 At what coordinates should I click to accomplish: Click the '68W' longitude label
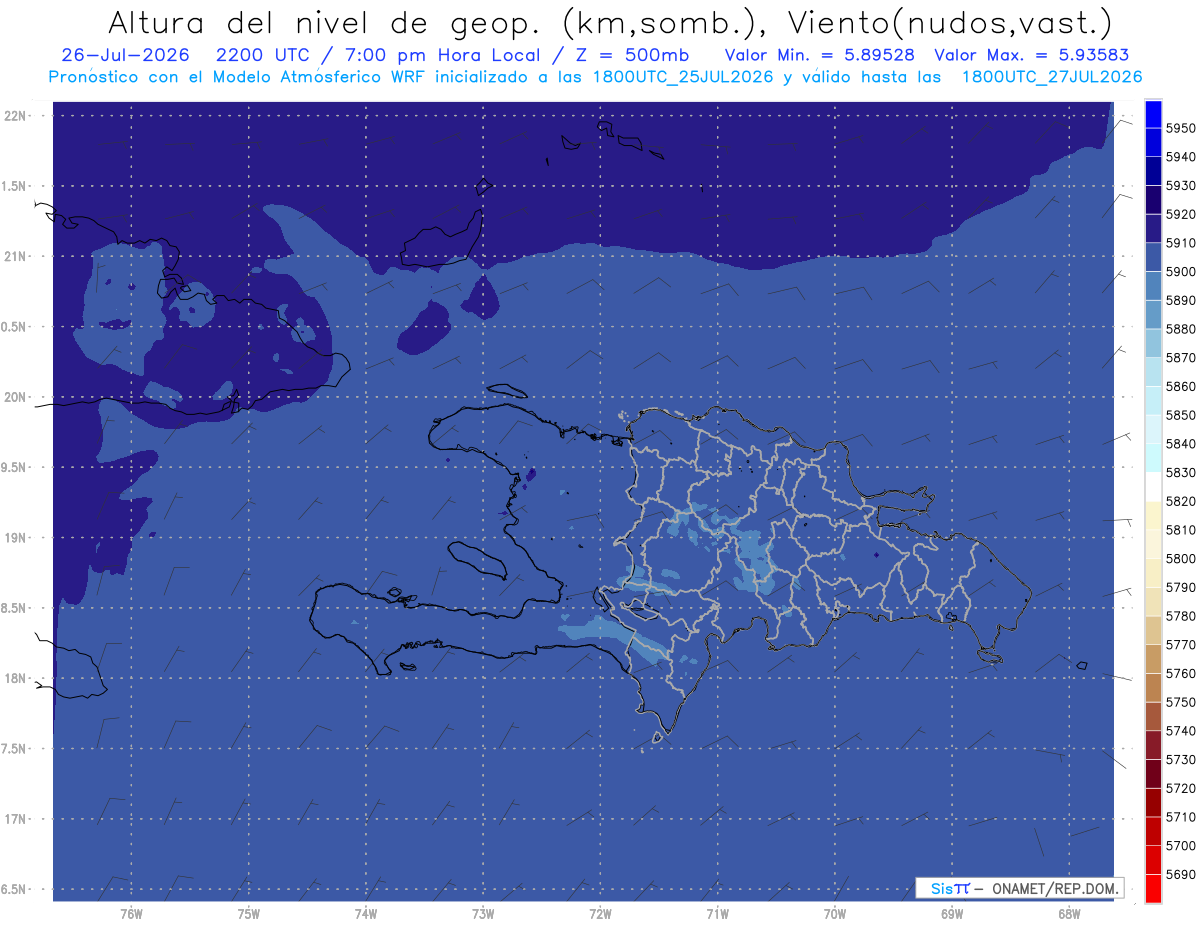tap(1069, 913)
